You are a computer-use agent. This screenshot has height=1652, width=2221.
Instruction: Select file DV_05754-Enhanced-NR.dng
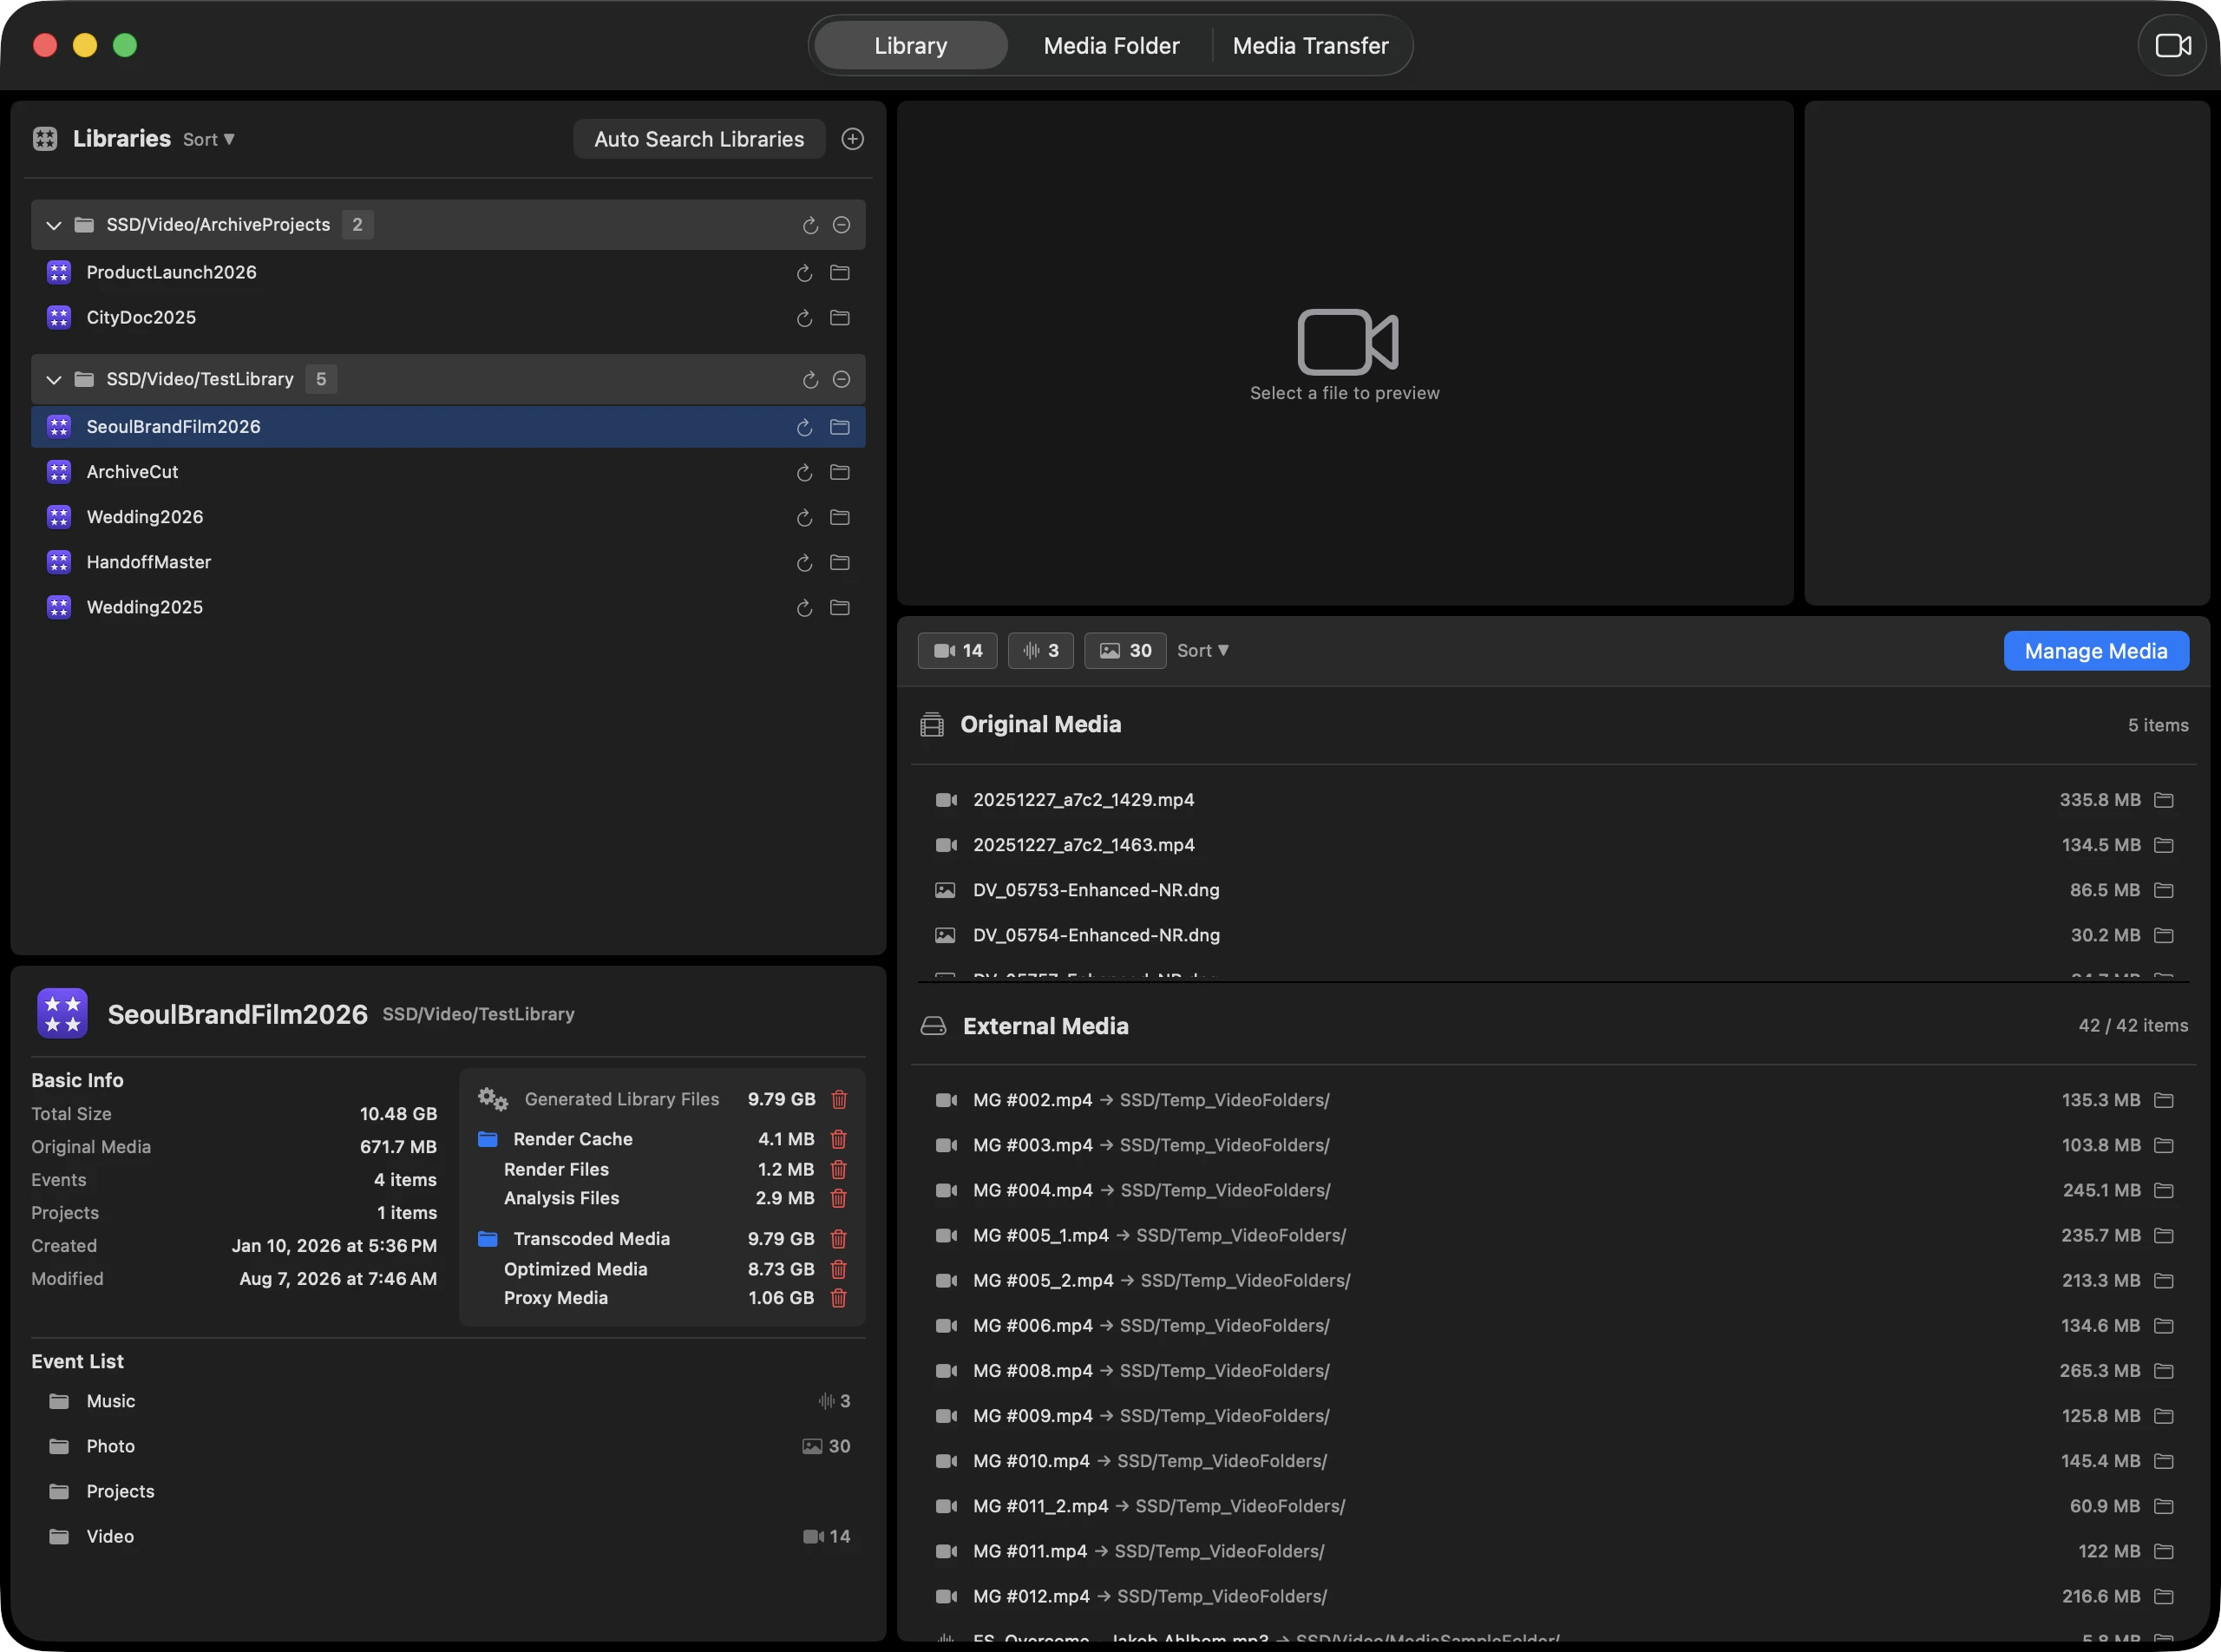tap(1553, 935)
